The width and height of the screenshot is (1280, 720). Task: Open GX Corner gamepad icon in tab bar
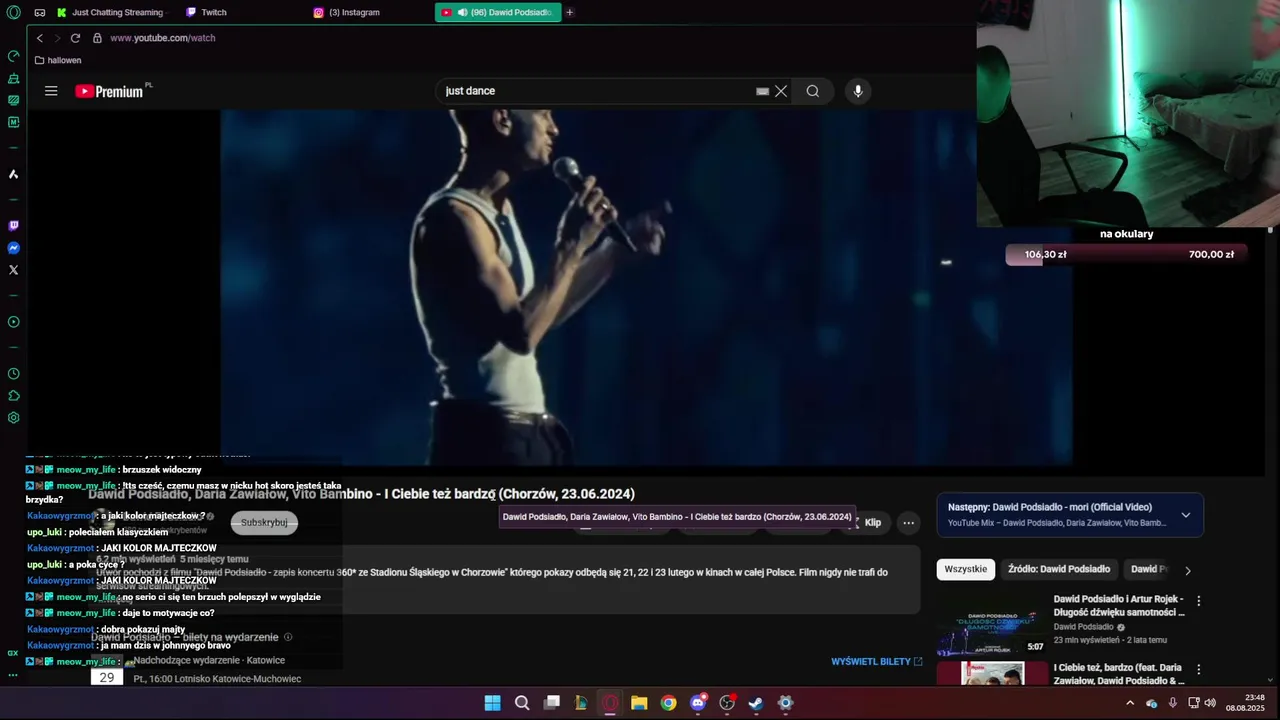pos(39,12)
